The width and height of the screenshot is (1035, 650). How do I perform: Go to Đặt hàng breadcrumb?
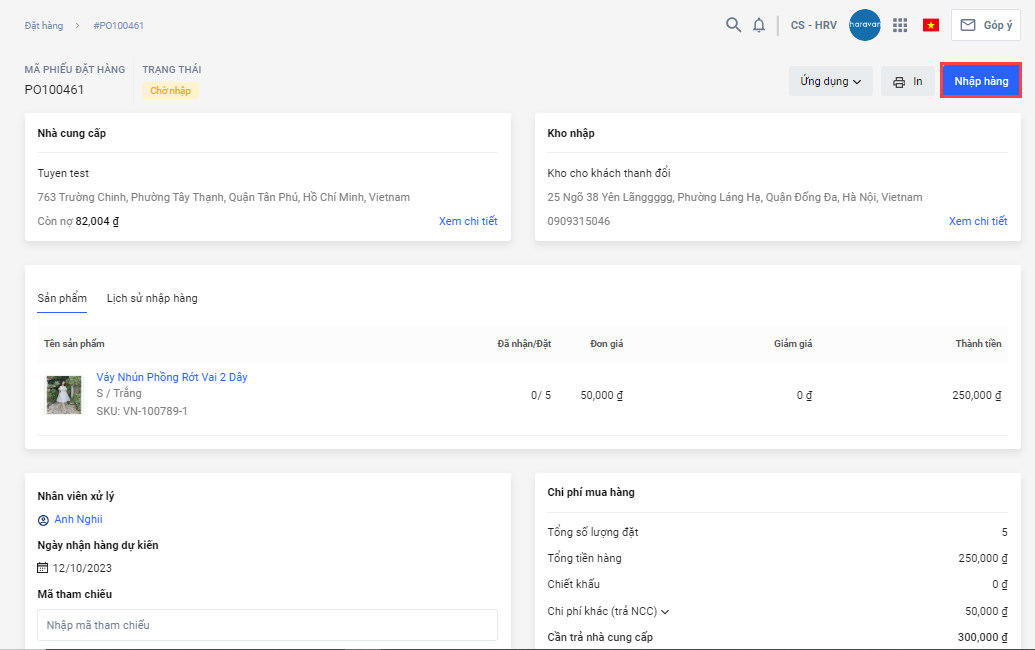(x=46, y=25)
